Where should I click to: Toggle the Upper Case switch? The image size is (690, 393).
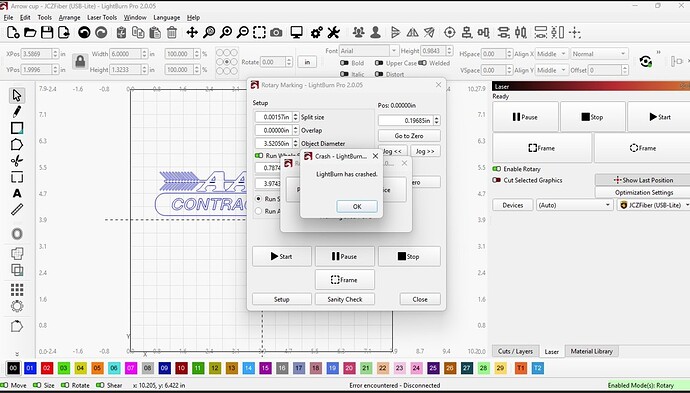[379, 63]
